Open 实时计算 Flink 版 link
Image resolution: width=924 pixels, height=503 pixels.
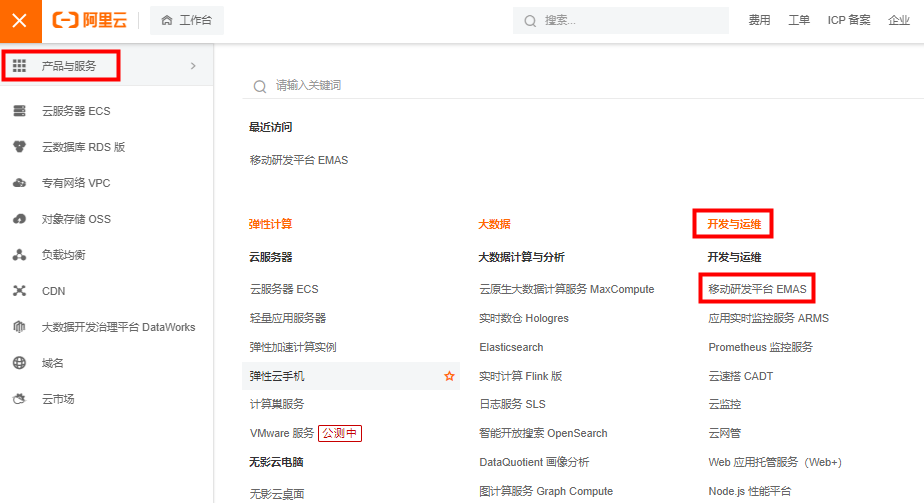click(x=520, y=376)
